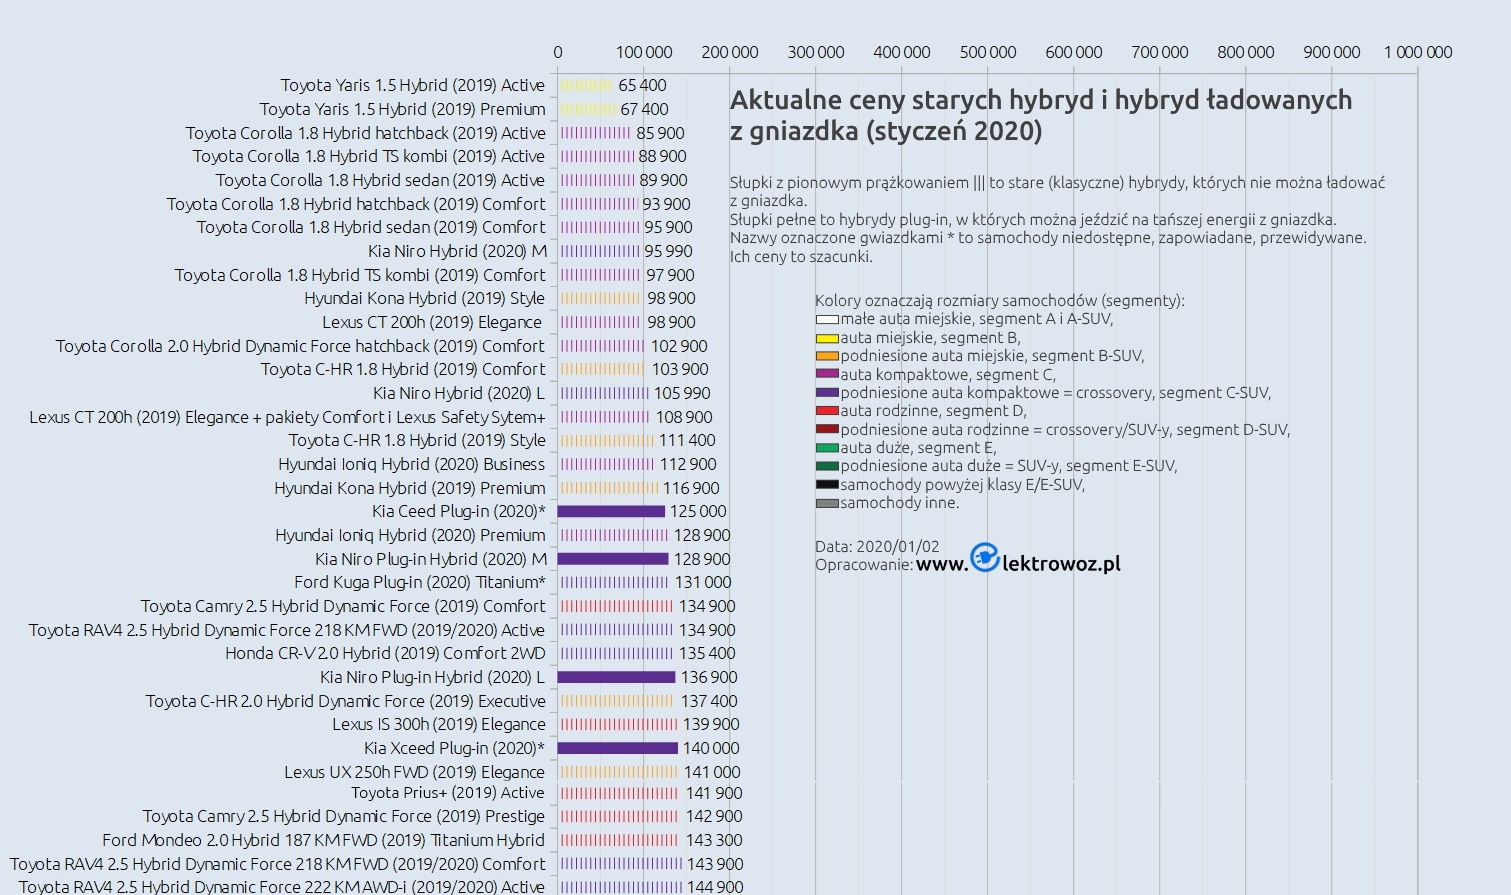The height and width of the screenshot is (895, 1511).
Task: Click the price value '143 300'
Action: tap(714, 840)
